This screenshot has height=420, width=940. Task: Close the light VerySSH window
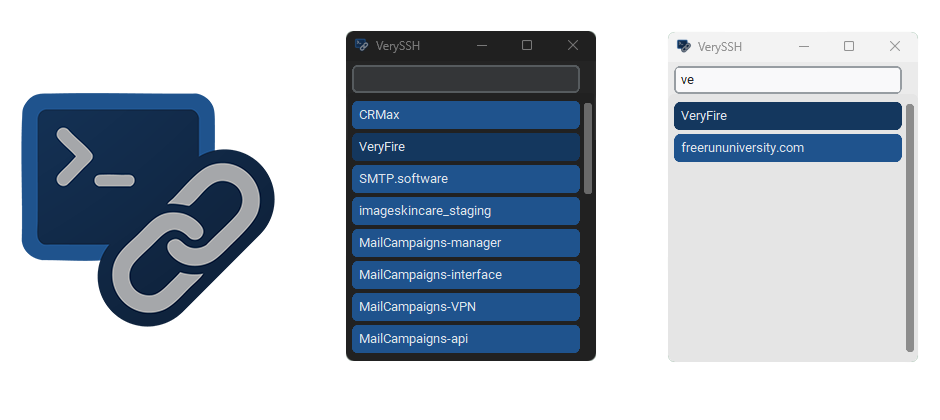point(894,46)
